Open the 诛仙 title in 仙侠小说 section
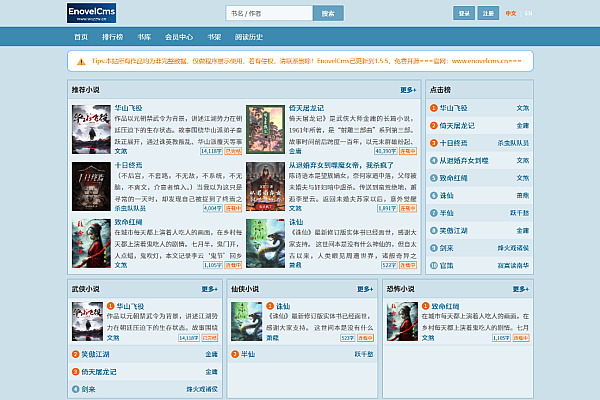Viewport: 600px width, 400px height. [283, 306]
